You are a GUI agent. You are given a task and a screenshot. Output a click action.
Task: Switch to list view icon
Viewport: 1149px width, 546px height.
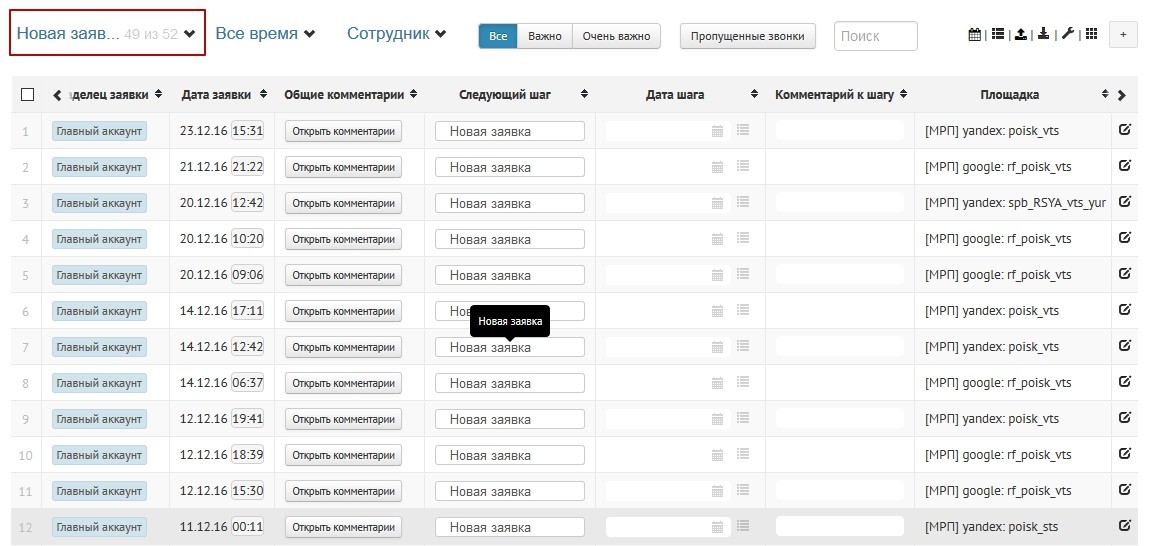(998, 35)
